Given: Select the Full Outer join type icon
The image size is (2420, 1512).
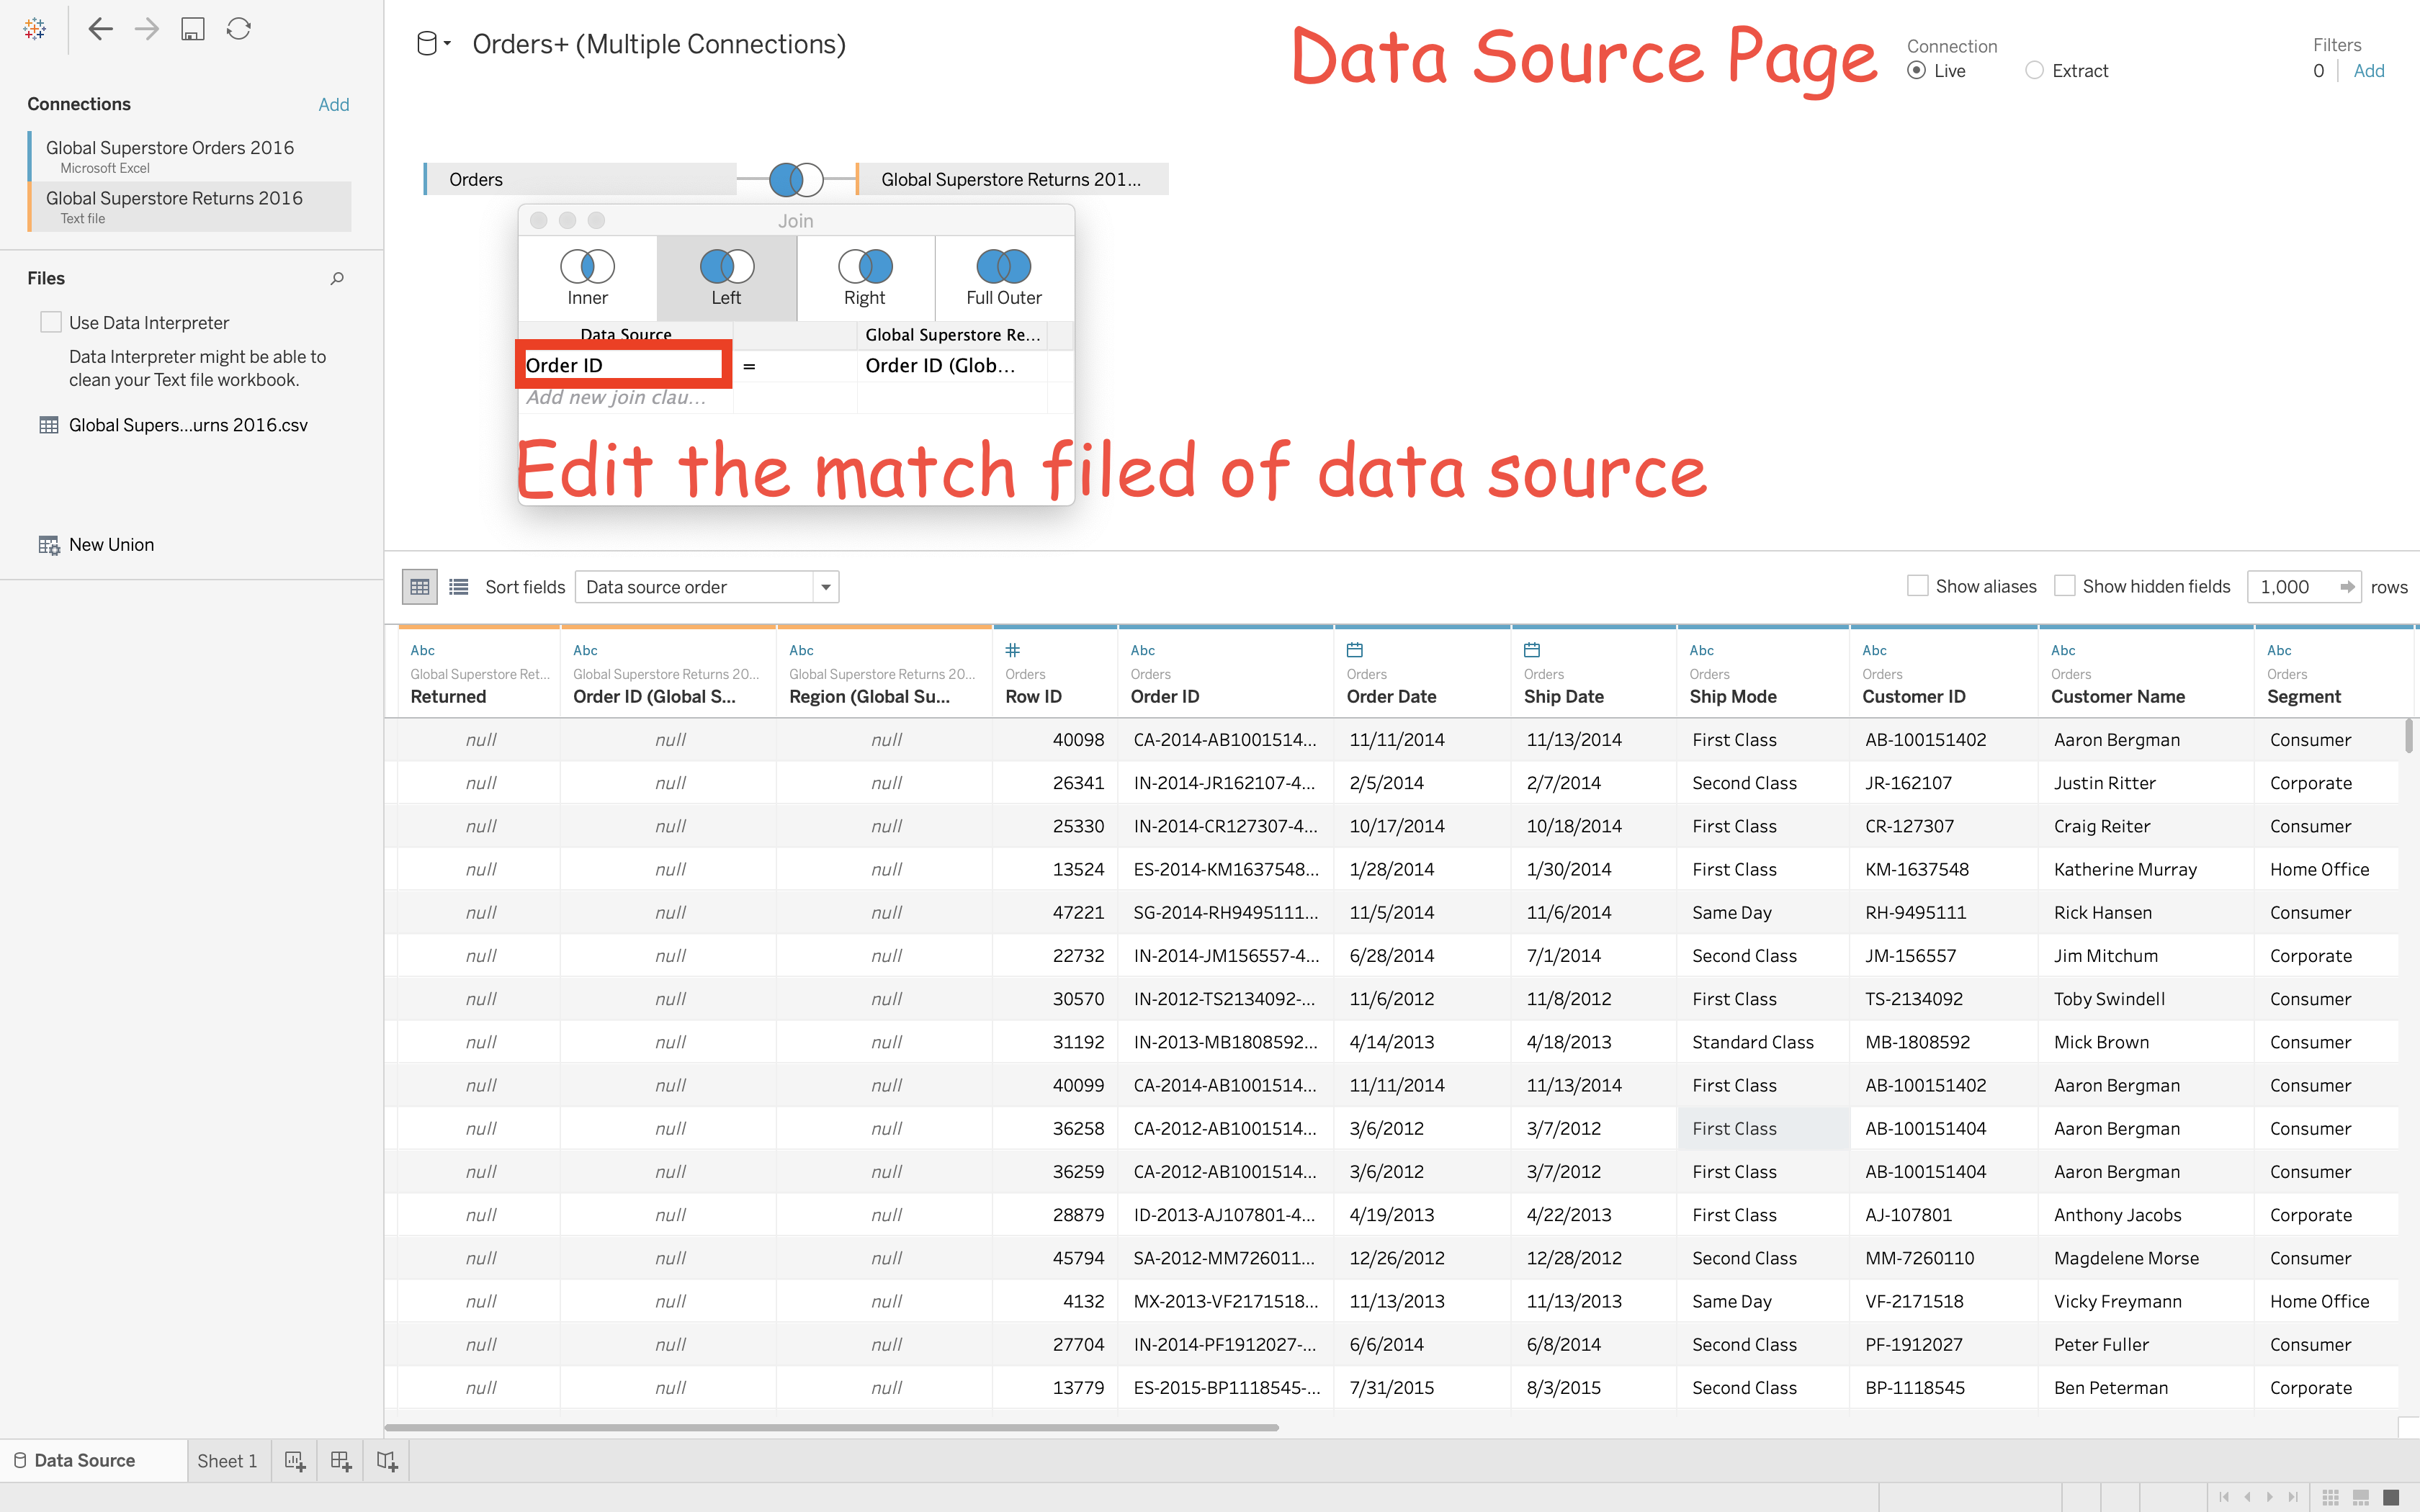Looking at the screenshot, I should (x=1003, y=267).
